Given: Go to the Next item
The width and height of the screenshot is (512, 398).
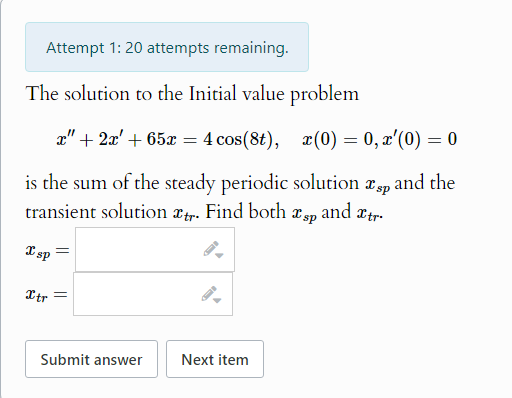Looking at the screenshot, I should pos(215,359).
